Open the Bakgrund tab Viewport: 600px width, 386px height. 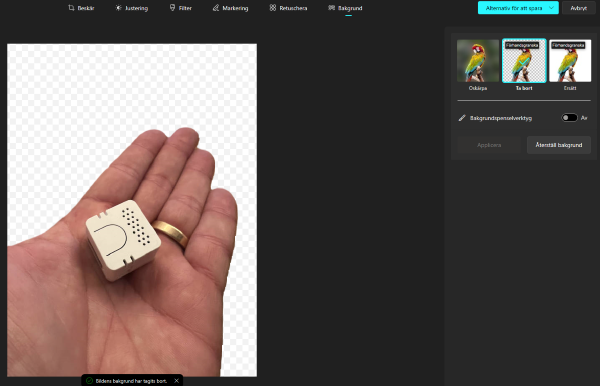click(345, 8)
